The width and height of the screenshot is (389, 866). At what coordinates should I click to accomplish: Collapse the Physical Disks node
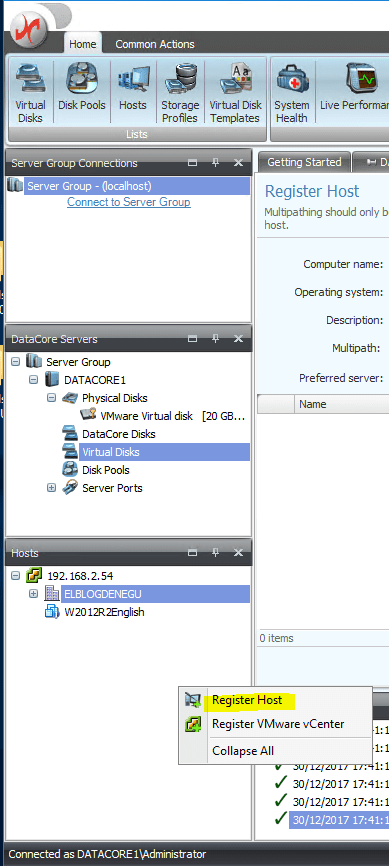tap(51, 398)
